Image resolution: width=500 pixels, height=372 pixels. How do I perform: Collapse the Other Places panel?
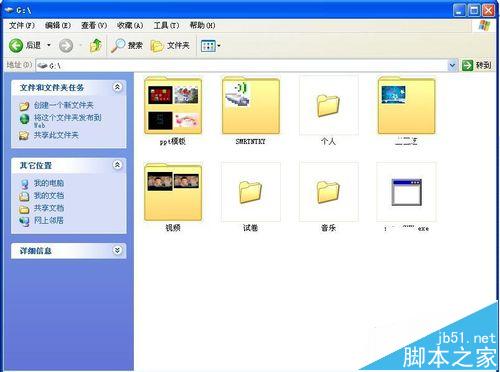pos(117,165)
